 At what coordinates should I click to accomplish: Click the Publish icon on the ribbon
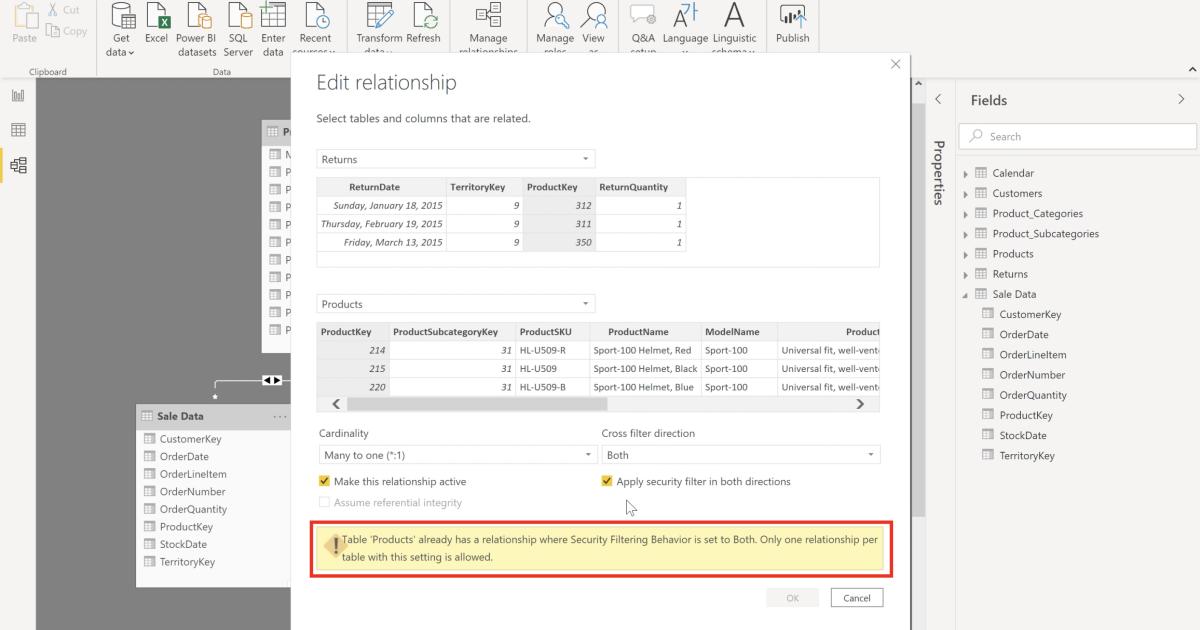792,22
